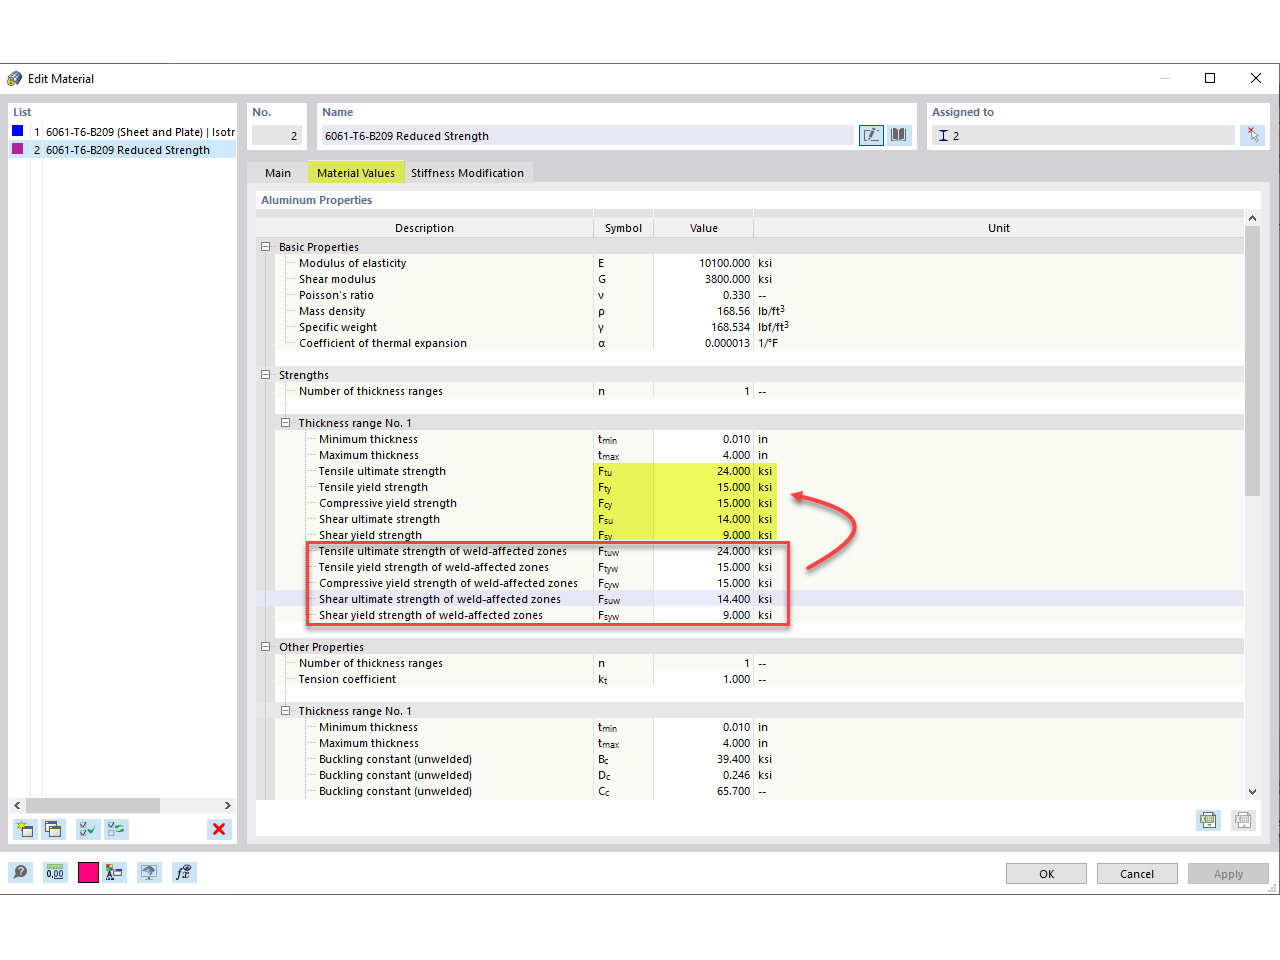Click blue swatch of material 1
Screen dimensions: 1280x960
point(17,131)
